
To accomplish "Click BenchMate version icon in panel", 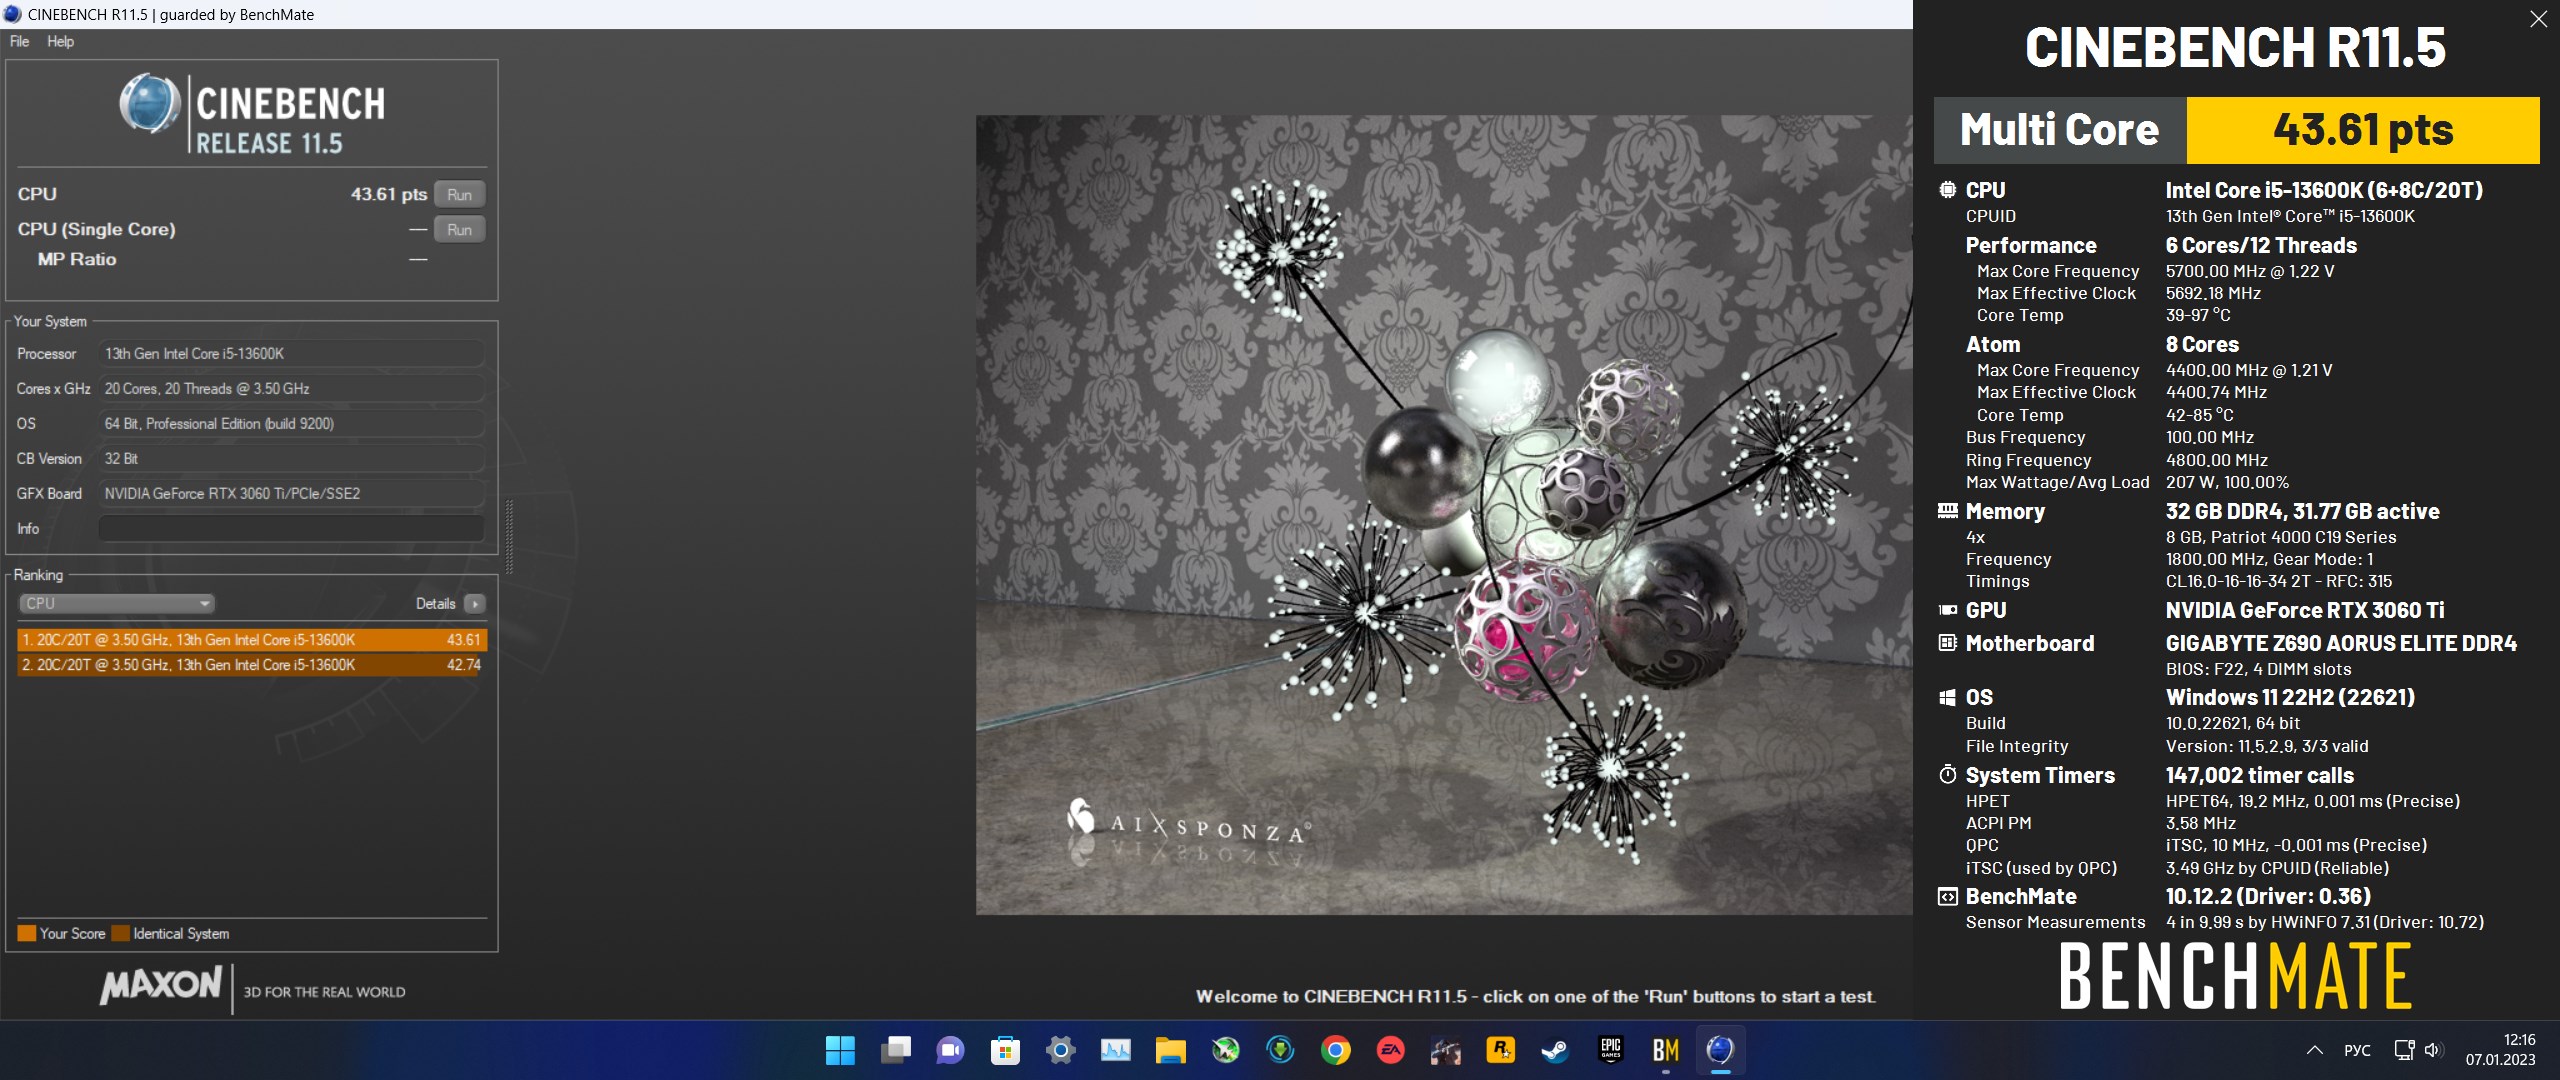I will 1947,896.
